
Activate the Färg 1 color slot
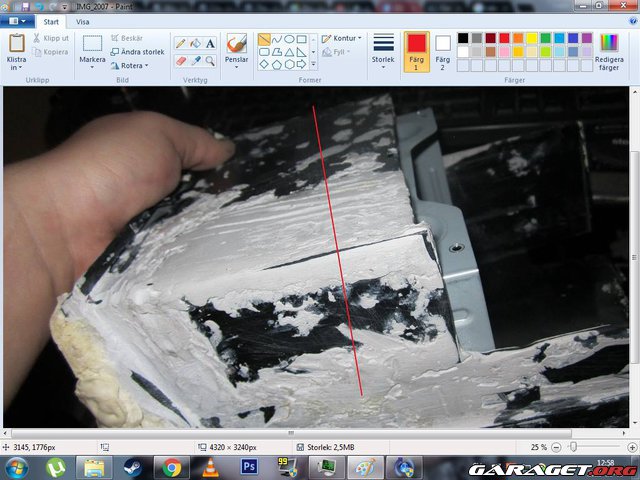(417, 50)
